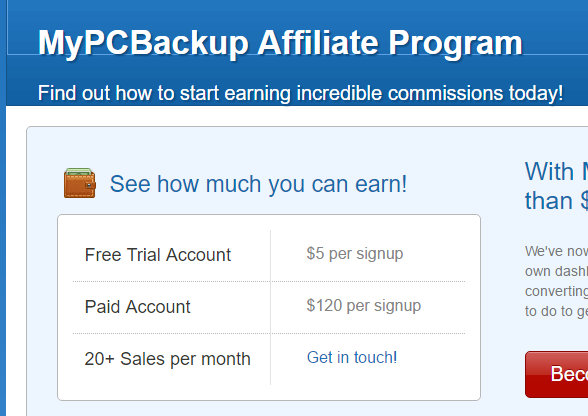Click the 'own dash' line in the right paragraph
This screenshot has width=588, height=416.
click(x=556, y=271)
